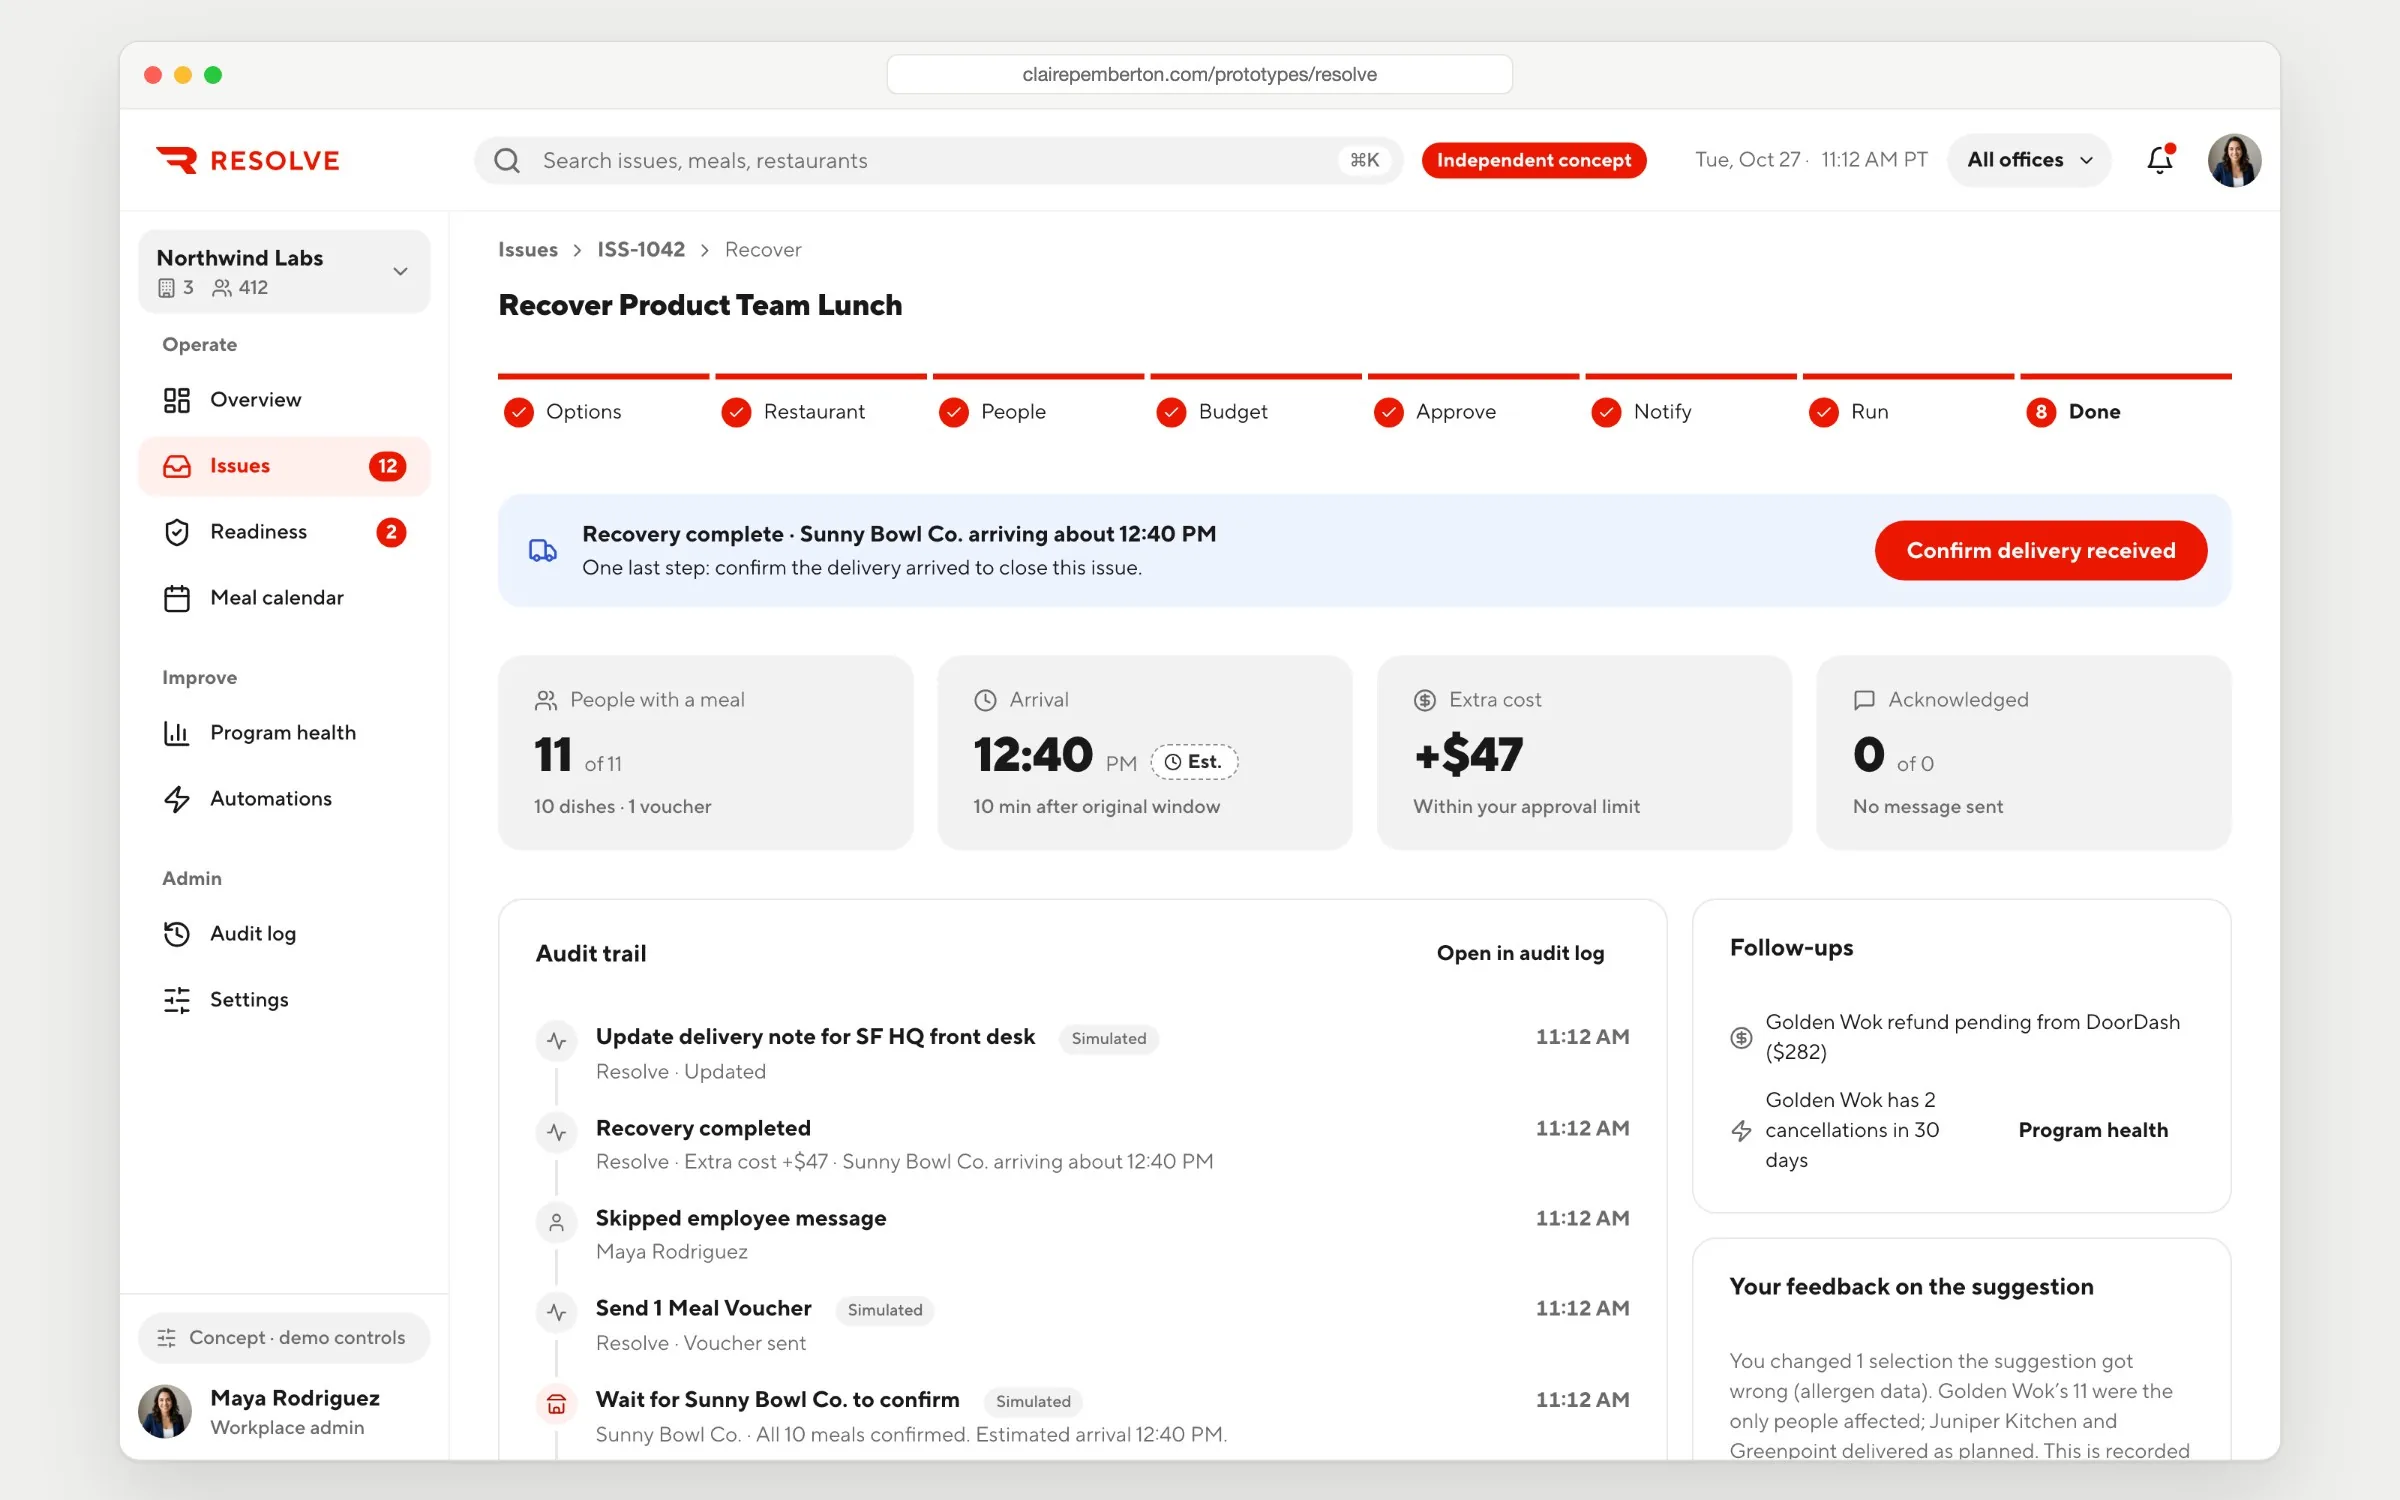This screenshot has width=2400, height=1500.
Task: Click the Program health chart icon
Action: point(177,733)
